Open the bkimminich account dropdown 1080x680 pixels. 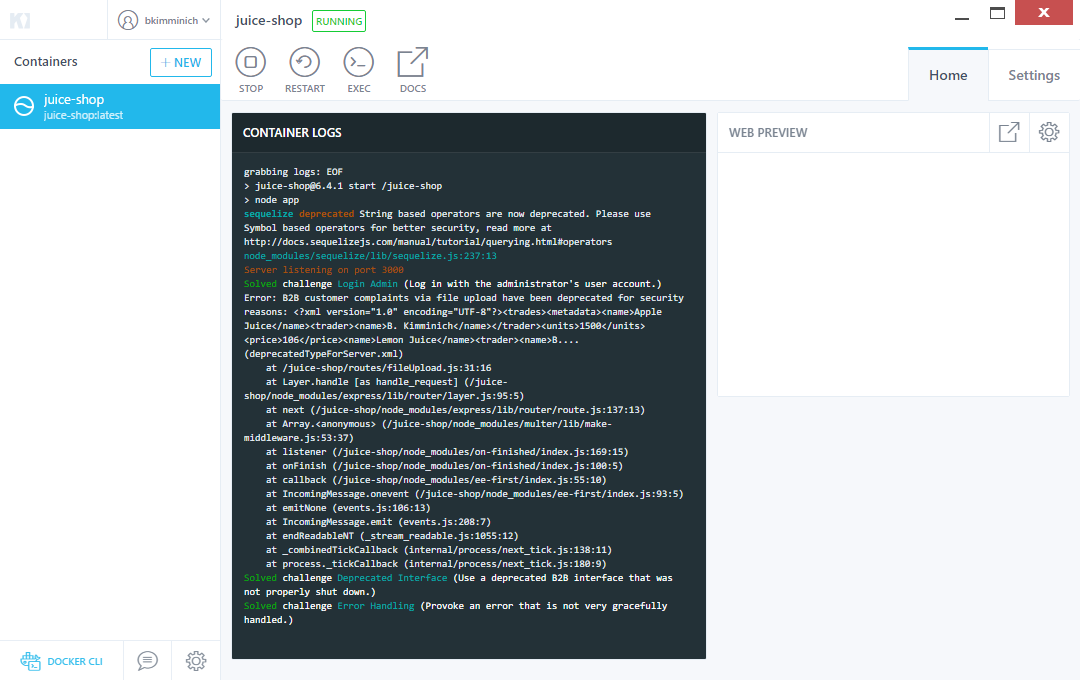click(165, 20)
